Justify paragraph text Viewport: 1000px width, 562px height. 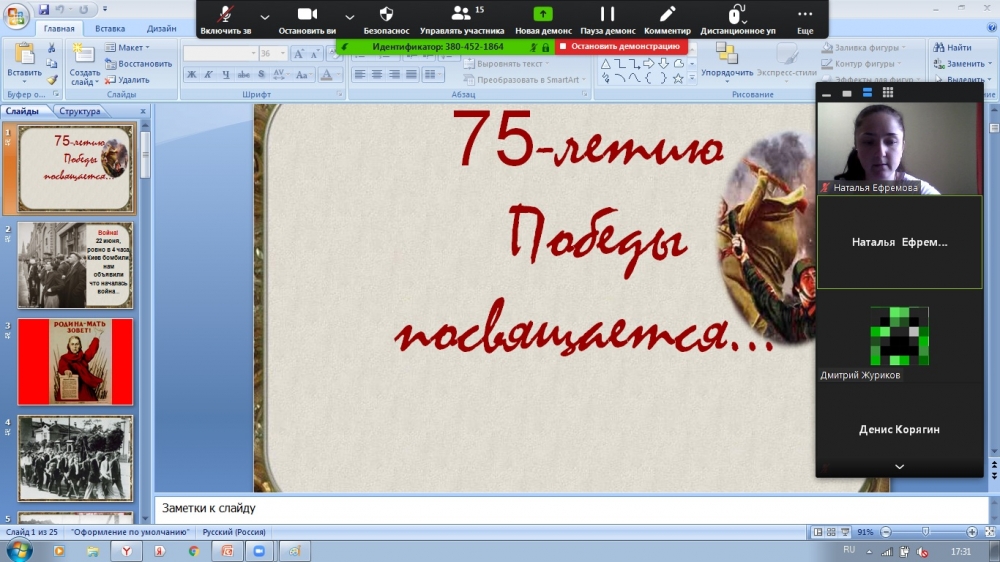tap(411, 75)
